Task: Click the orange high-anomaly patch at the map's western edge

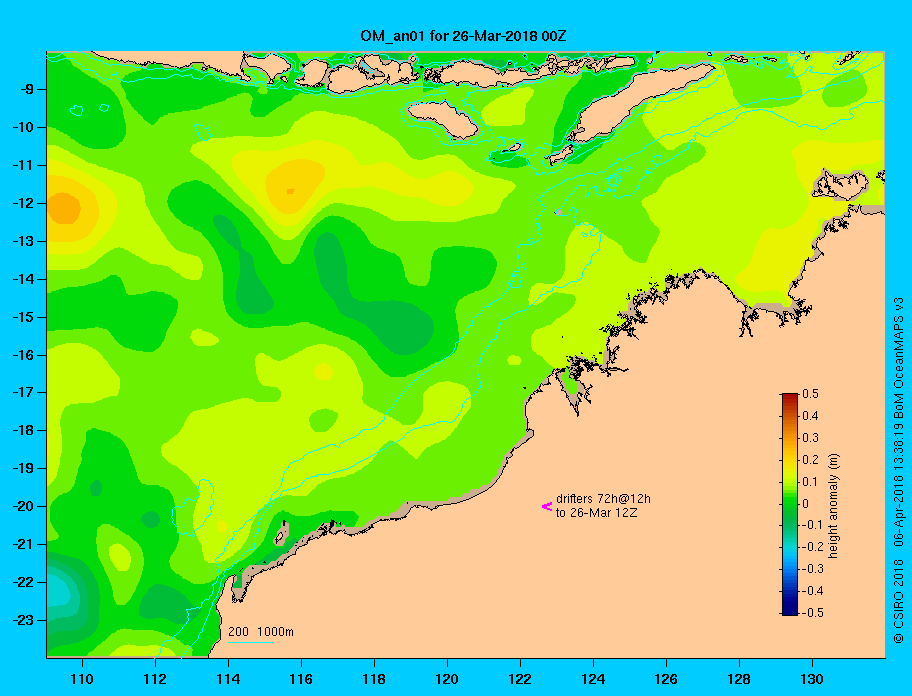Action: pyautogui.click(x=63, y=208)
